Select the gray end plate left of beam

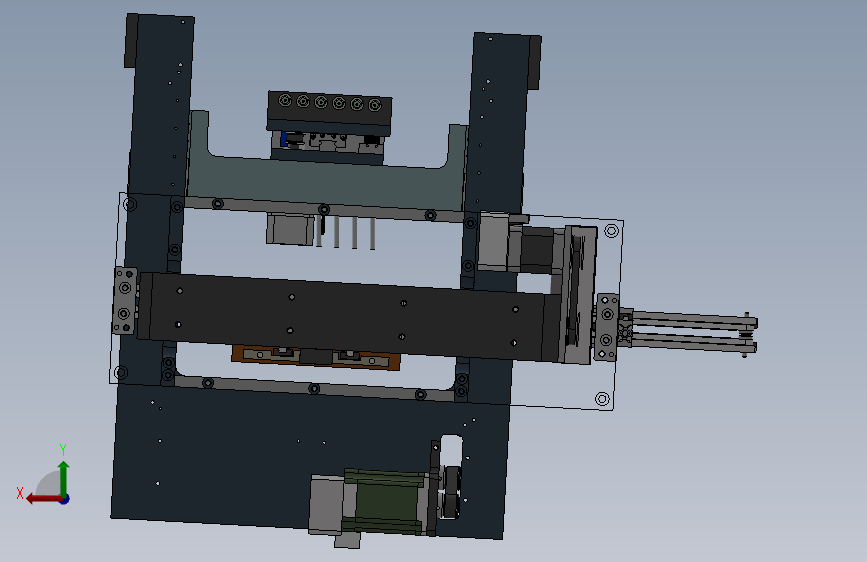(125, 301)
